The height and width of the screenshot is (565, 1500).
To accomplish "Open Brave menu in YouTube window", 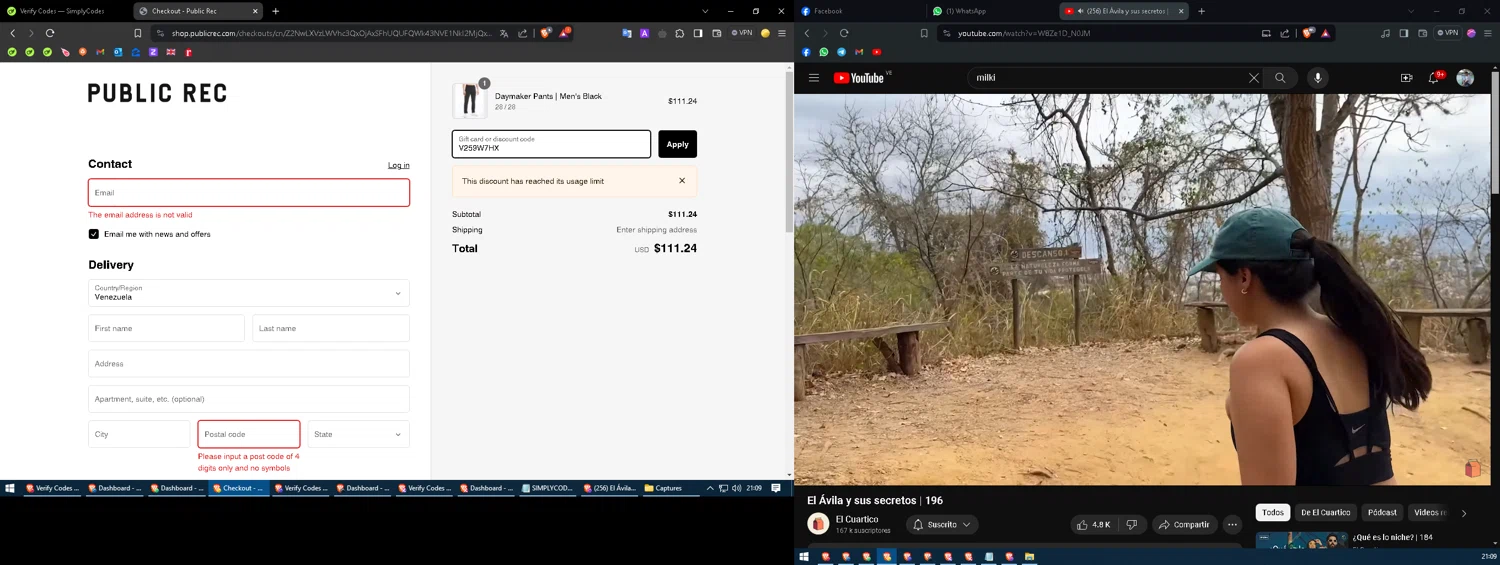I will [x=1489, y=33].
